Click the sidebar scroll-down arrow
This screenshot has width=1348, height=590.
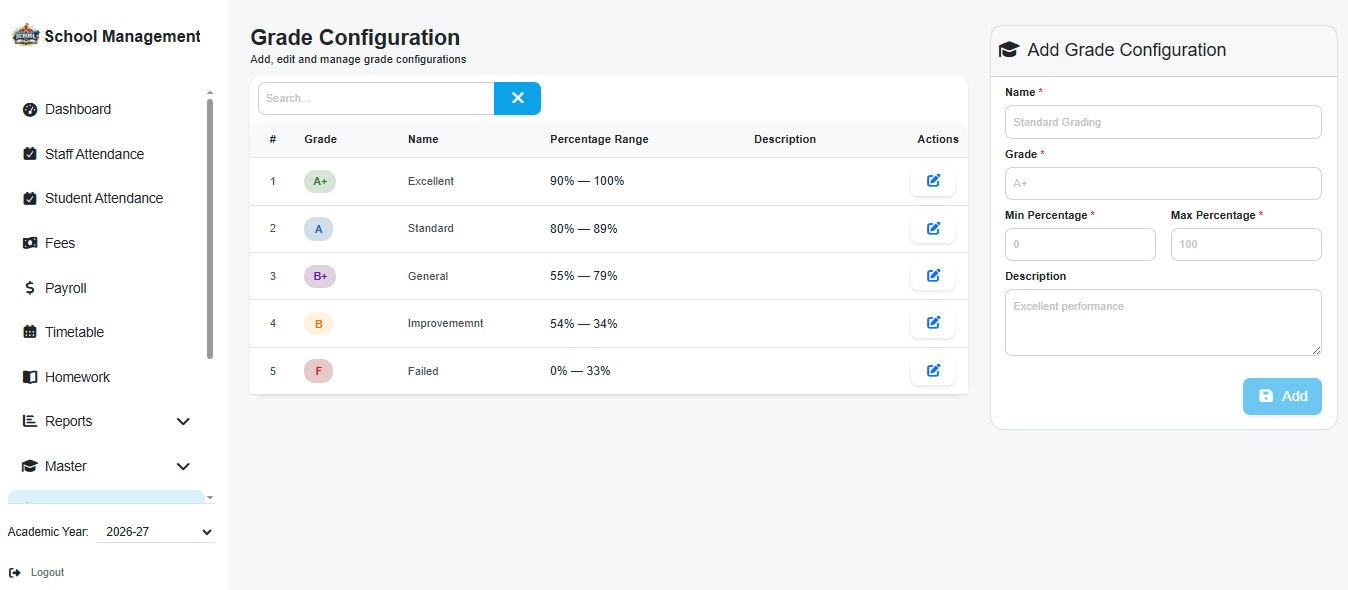[x=210, y=497]
